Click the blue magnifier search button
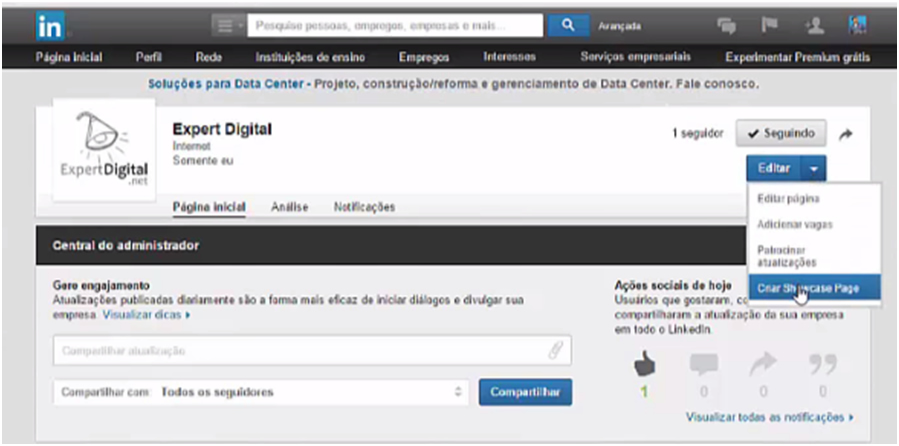The image size is (899, 446). (568, 26)
